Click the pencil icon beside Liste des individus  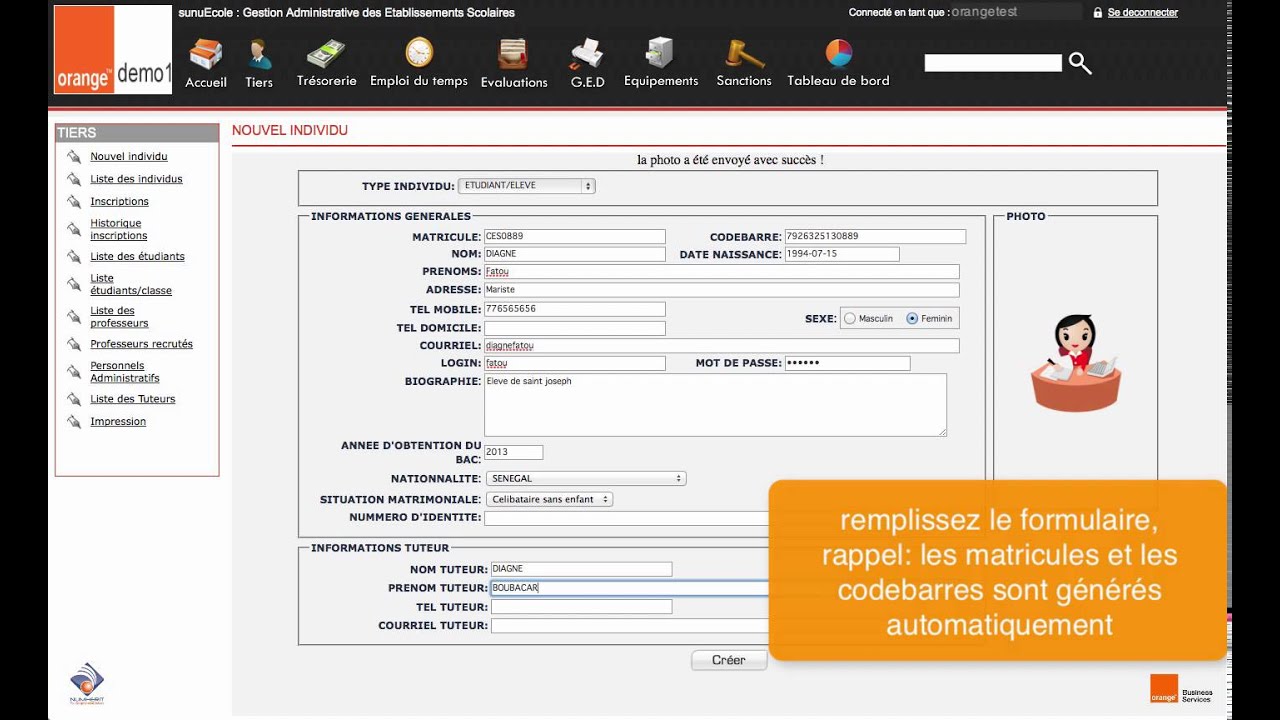tap(73, 179)
